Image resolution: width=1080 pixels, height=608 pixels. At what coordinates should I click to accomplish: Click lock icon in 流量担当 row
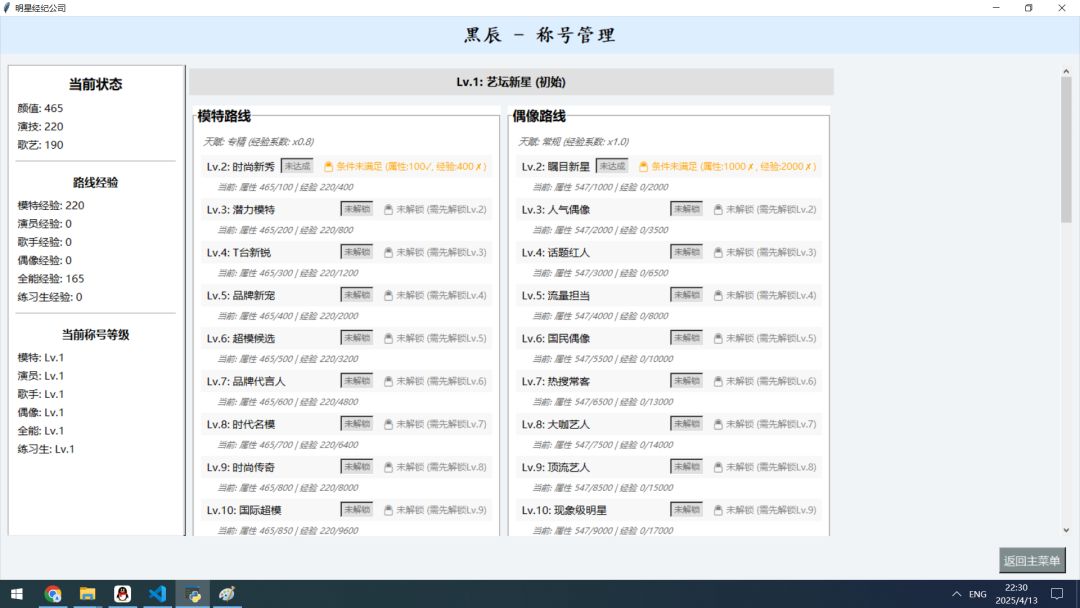[718, 295]
